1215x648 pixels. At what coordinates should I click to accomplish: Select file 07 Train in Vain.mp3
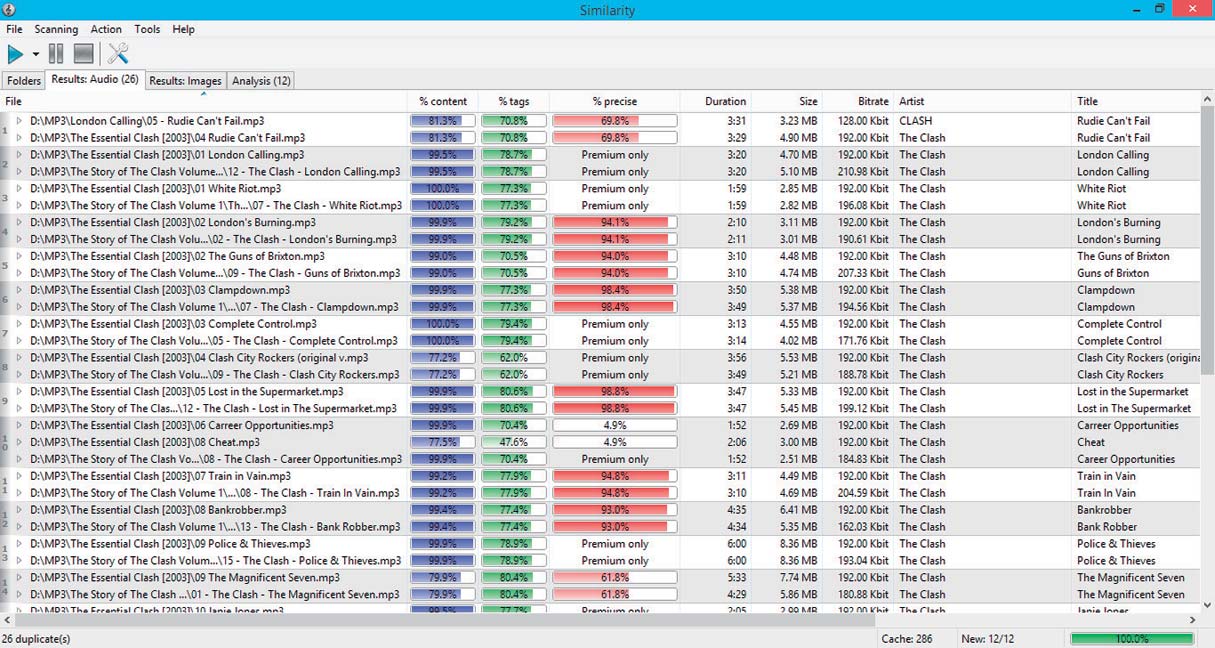(161, 476)
